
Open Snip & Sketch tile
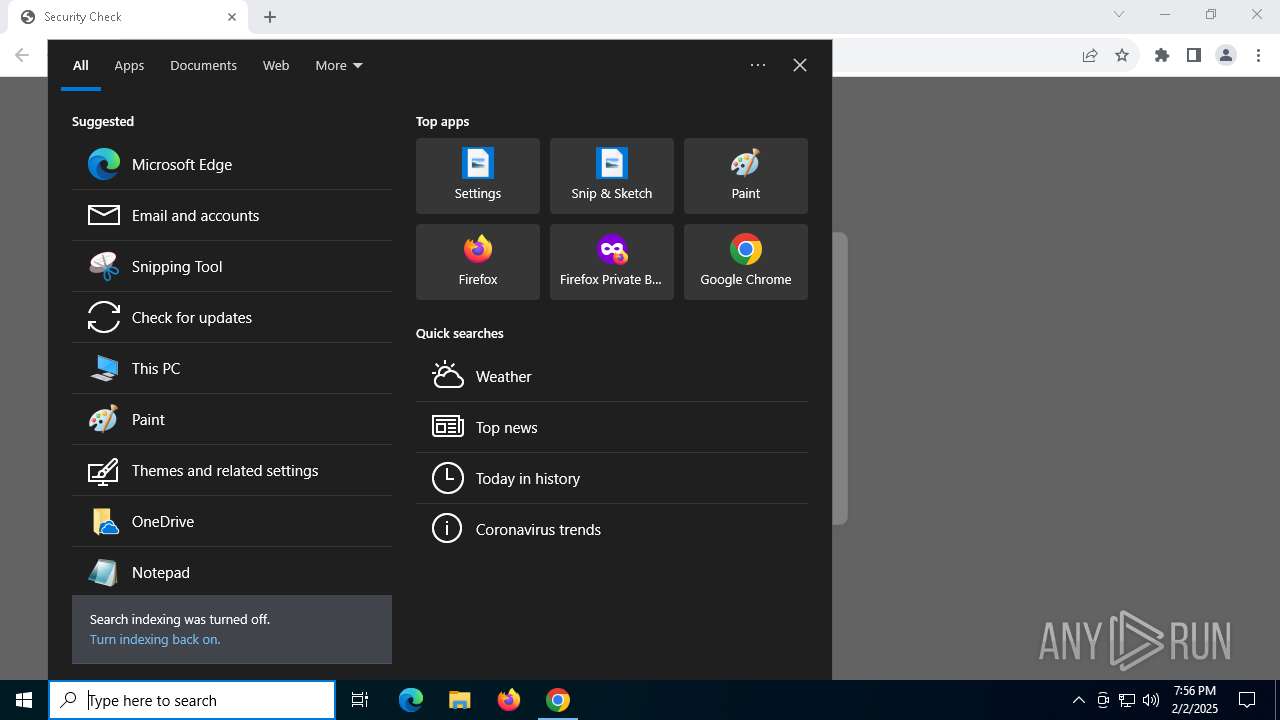pyautogui.click(x=612, y=176)
